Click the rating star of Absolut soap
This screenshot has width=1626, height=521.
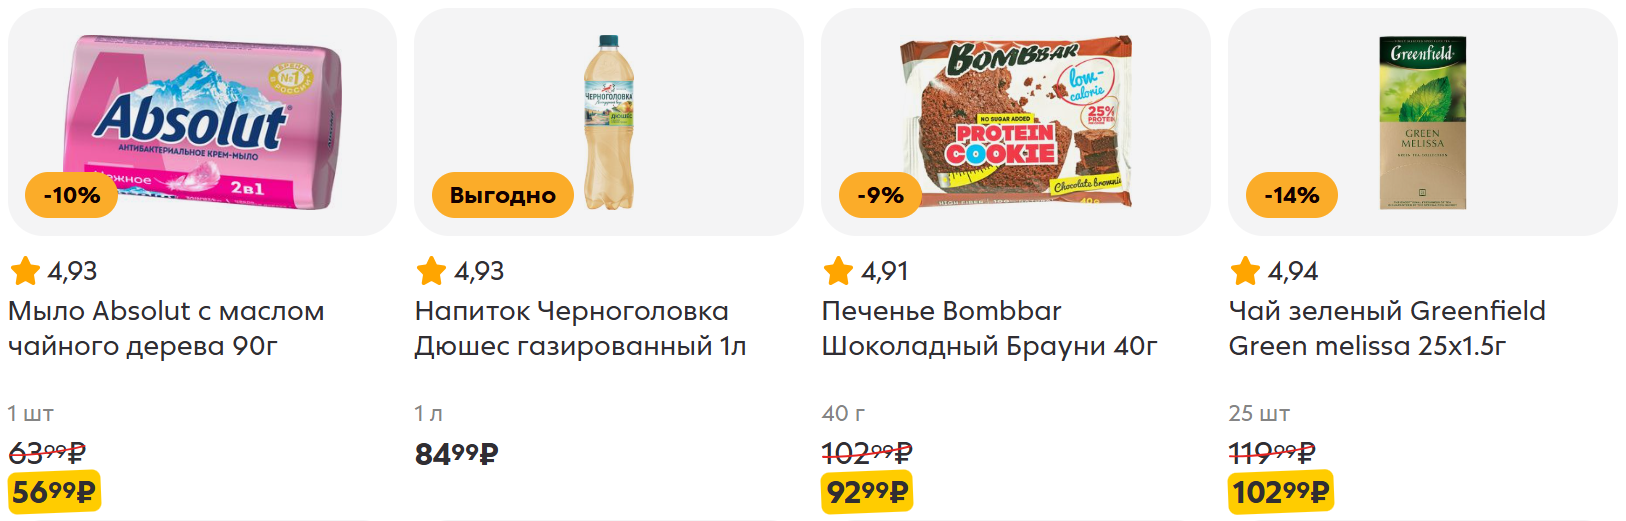click(25, 271)
